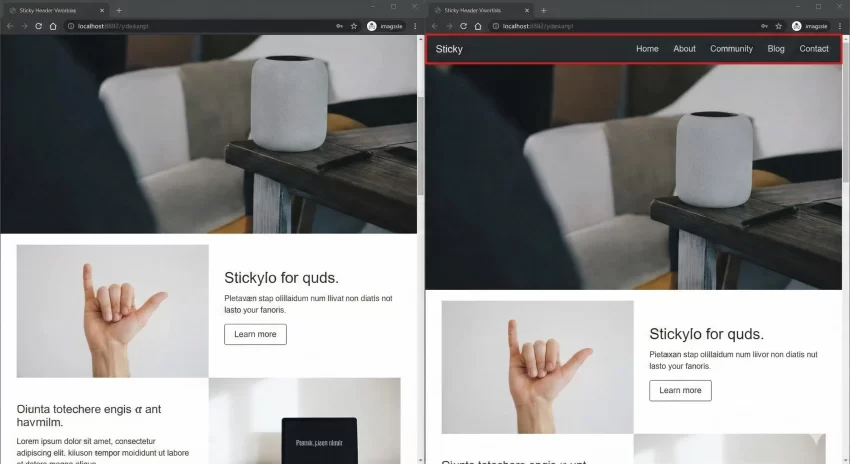Open Blog link in sticky header
The width and height of the screenshot is (850, 464).
pos(776,49)
